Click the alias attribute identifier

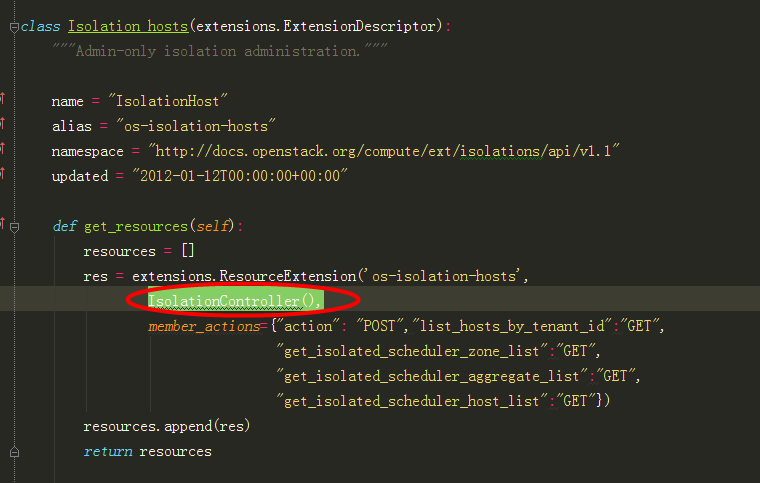[72, 126]
